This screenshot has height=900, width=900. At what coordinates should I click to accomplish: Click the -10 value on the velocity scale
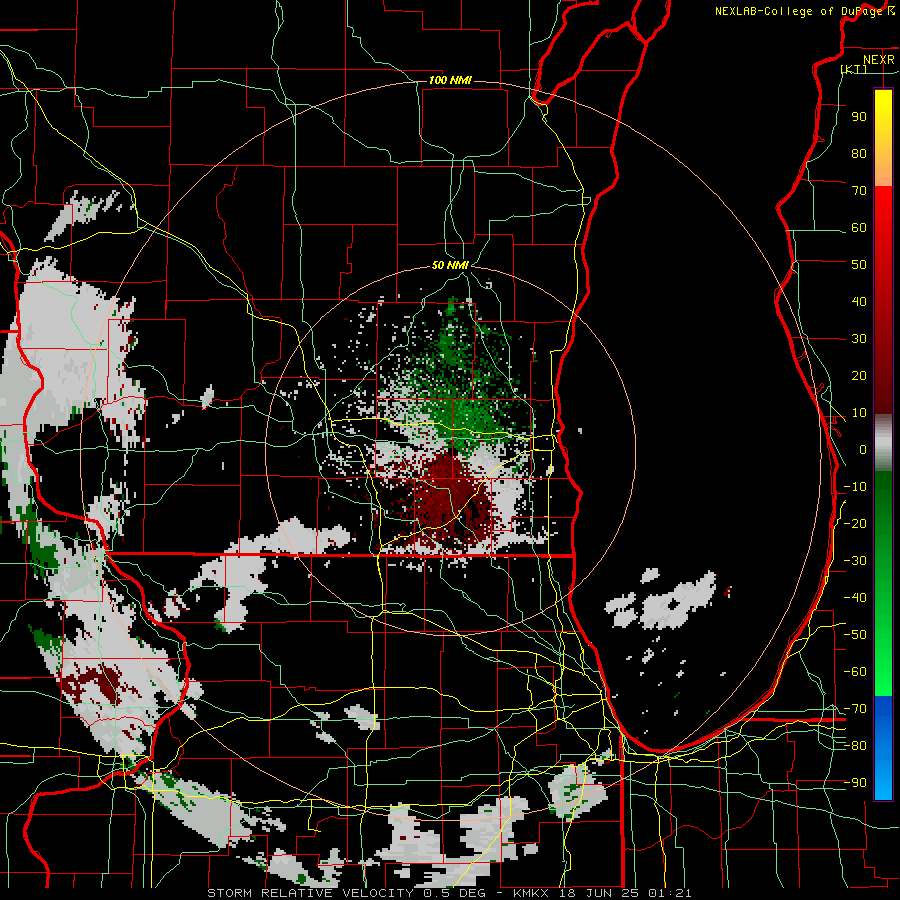tap(855, 487)
